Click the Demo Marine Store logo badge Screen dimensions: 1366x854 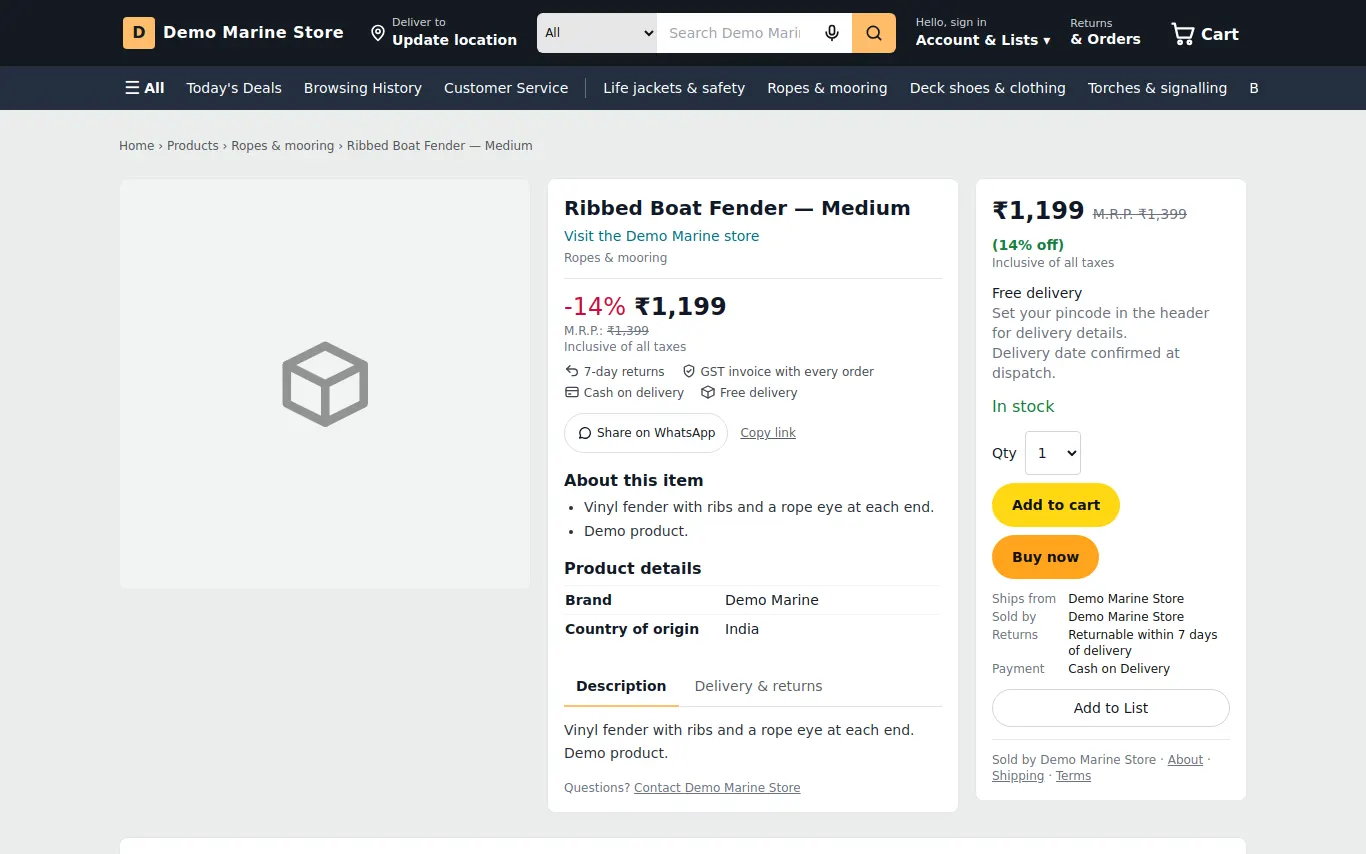[139, 33]
